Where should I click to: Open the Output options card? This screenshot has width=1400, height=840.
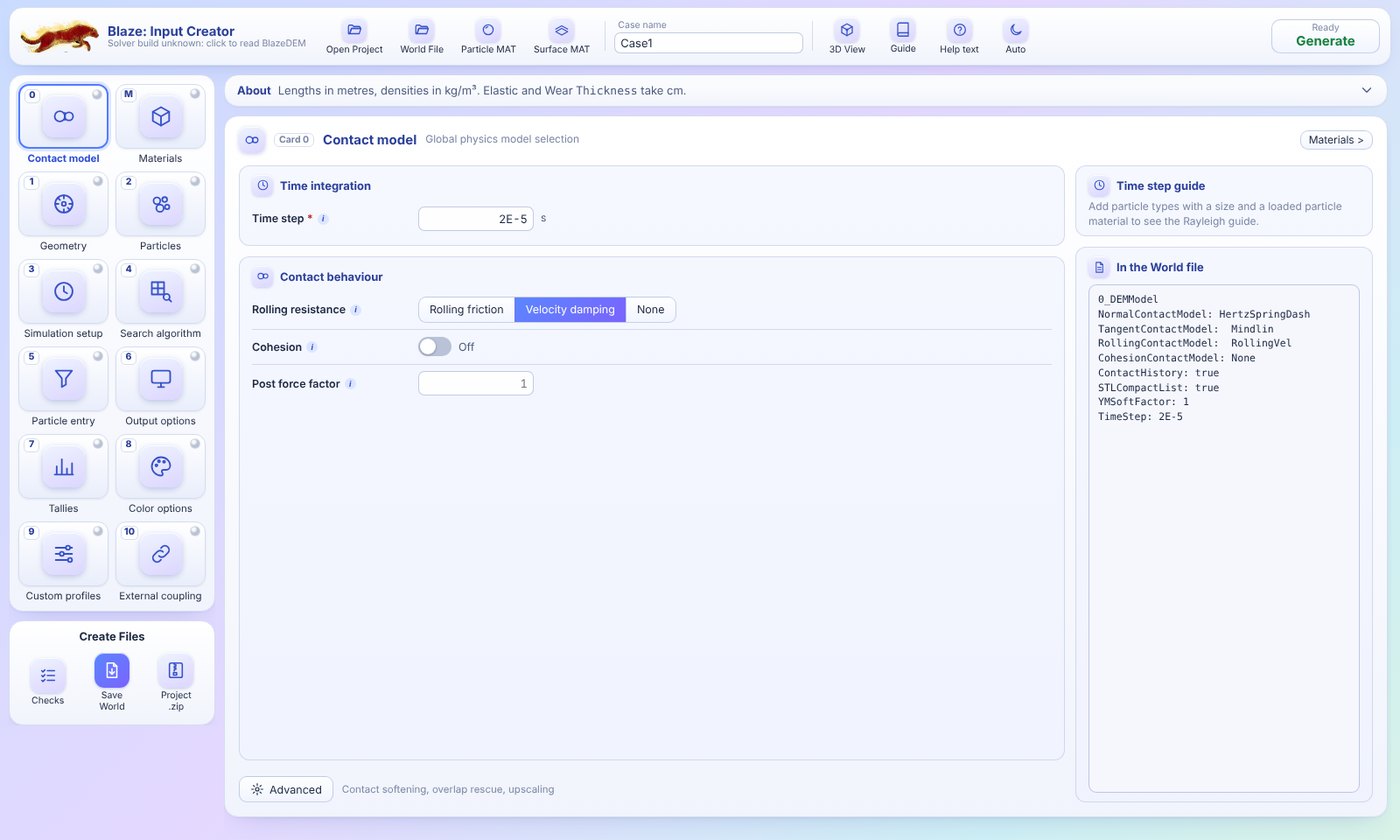pos(160,379)
